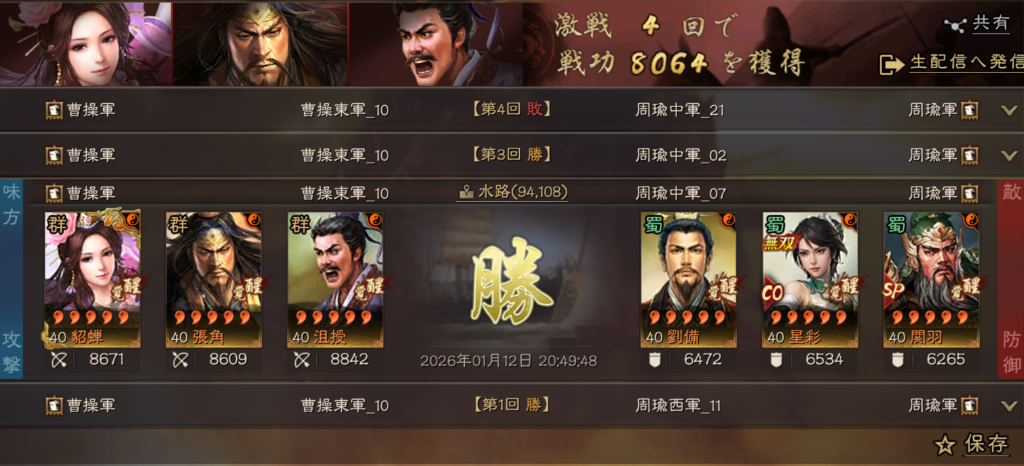Click the yin-yang badge on 関羽 card
The image size is (1024, 466).
[970, 219]
